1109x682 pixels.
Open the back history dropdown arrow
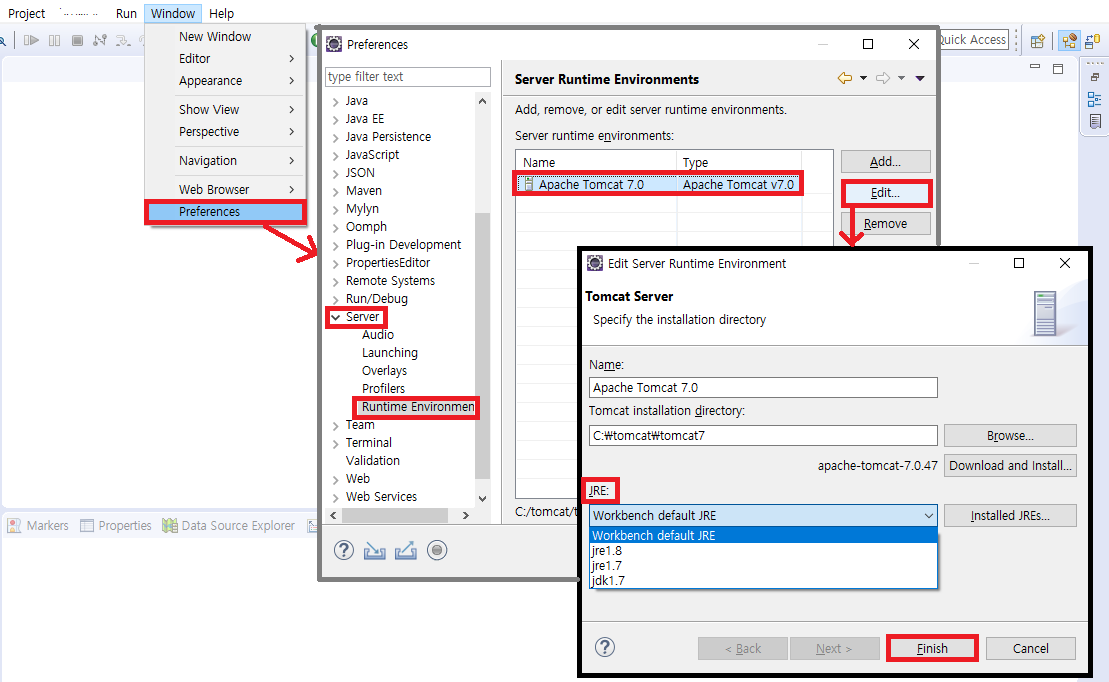click(864, 79)
